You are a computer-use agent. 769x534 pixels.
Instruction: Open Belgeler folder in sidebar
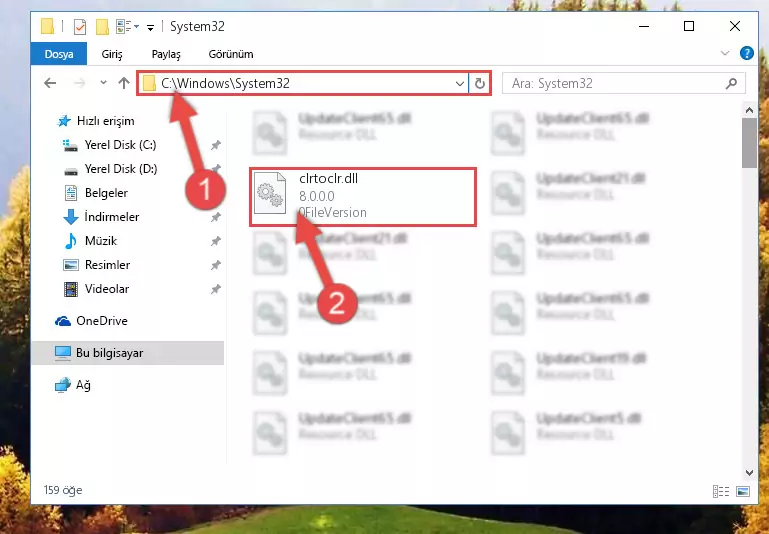pyautogui.click(x=106, y=193)
